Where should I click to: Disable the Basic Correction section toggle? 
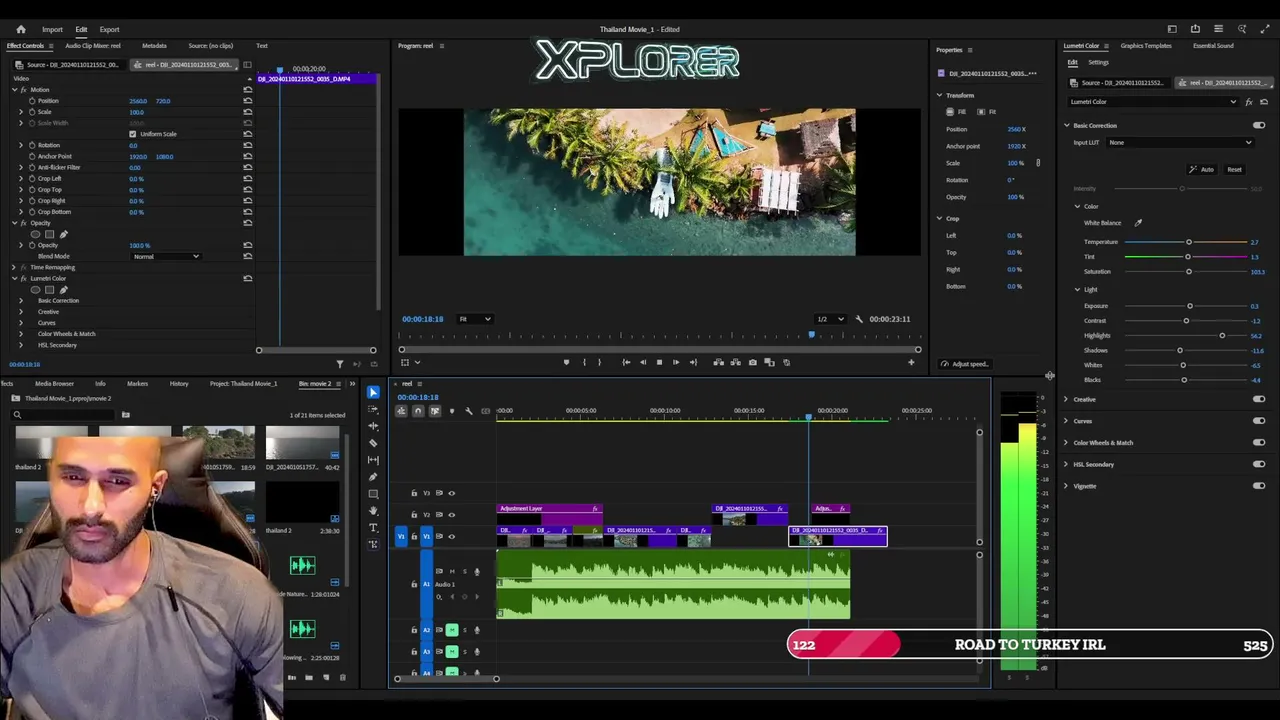pos(1259,125)
